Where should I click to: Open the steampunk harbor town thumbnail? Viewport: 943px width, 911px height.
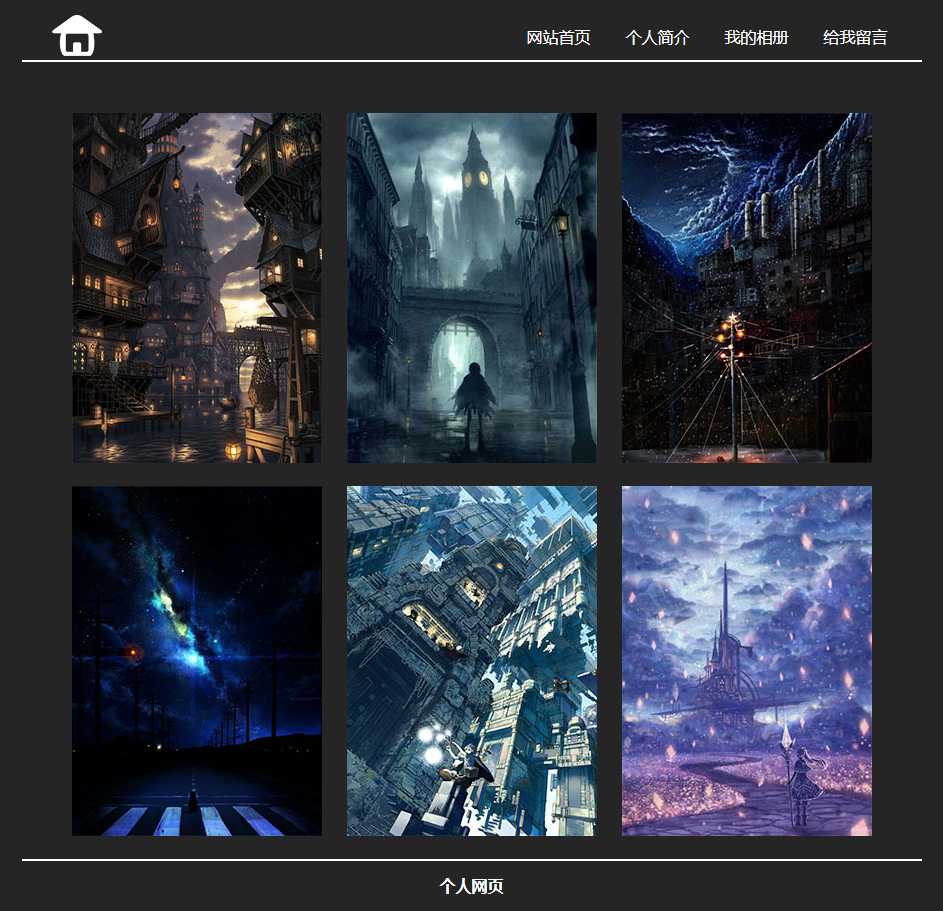click(197, 288)
